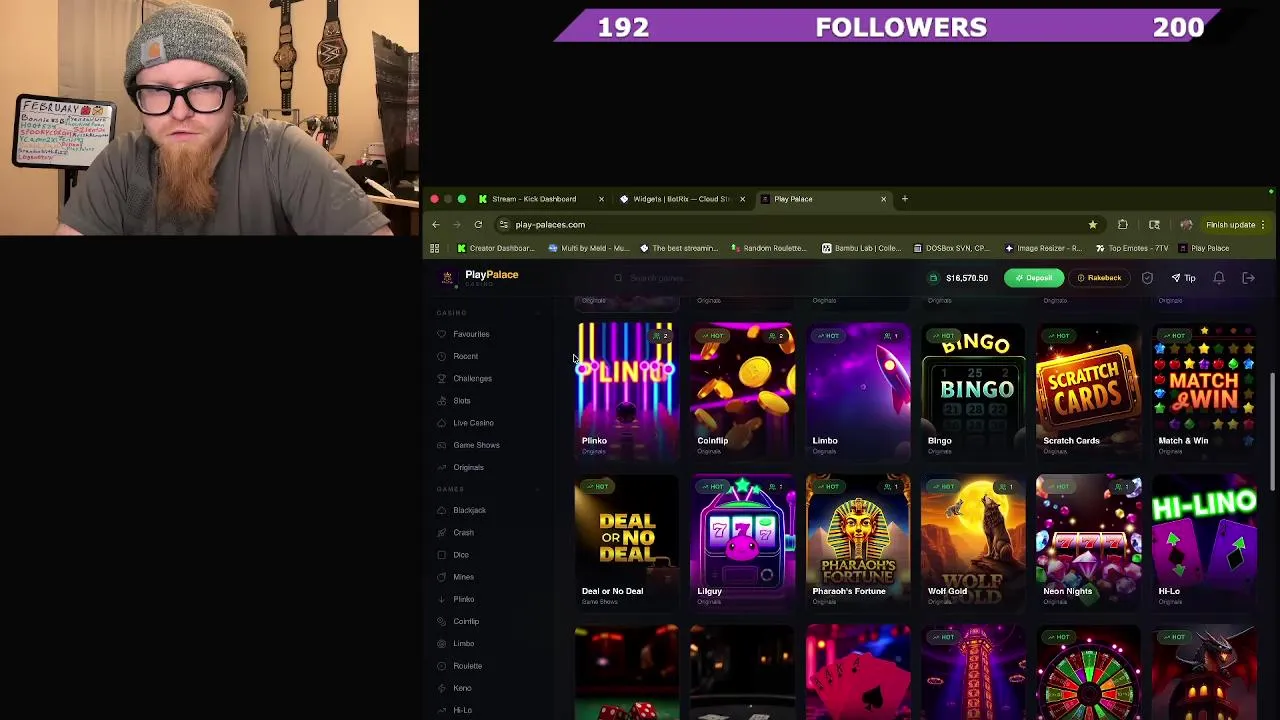Click the Coinflip sidebar icon
1280x720 pixels.
pyautogui.click(x=442, y=621)
